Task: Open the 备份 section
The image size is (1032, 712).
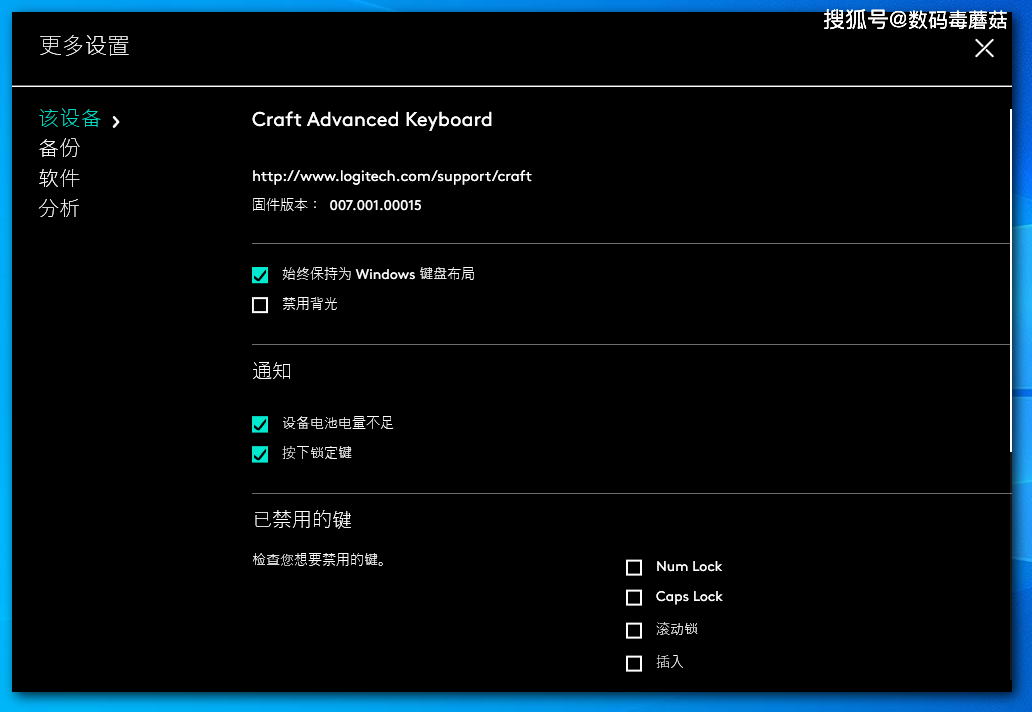Action: (x=59, y=148)
